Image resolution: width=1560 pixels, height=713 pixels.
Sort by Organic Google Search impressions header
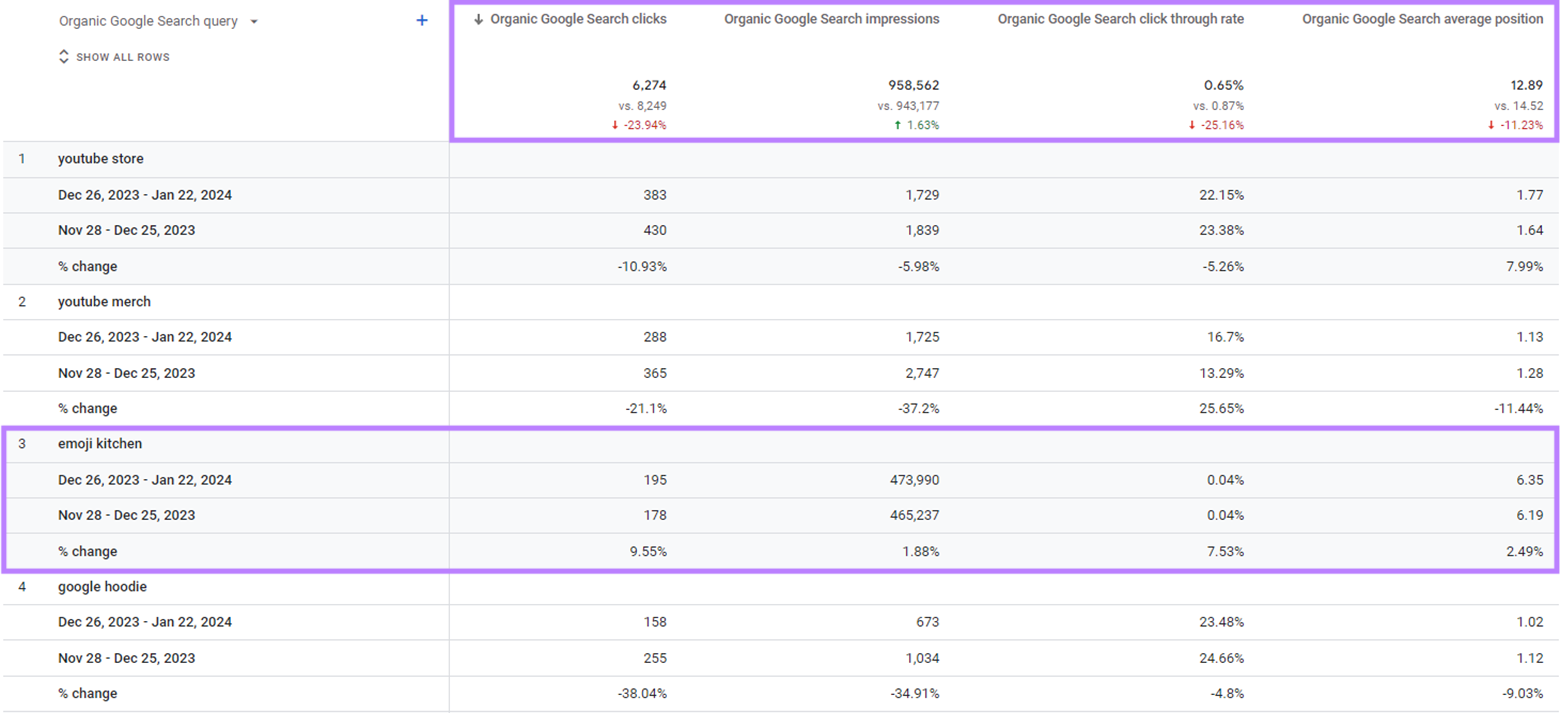coord(831,18)
